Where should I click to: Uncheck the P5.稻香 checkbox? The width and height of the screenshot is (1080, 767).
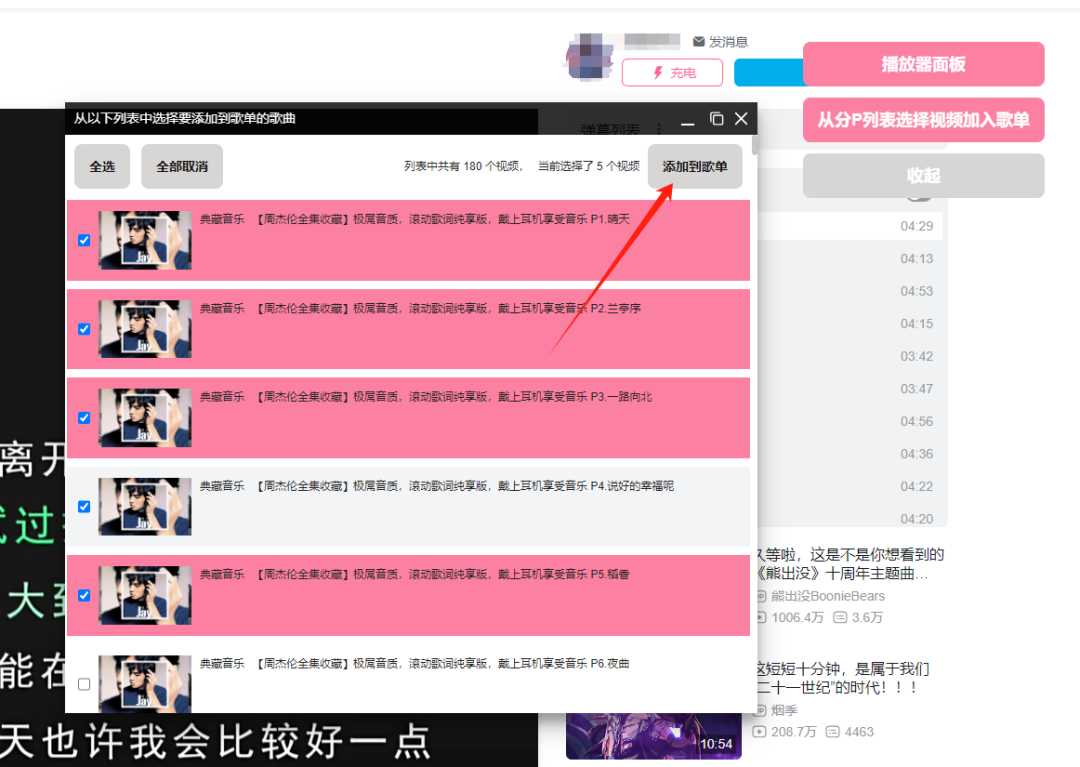pyautogui.click(x=84, y=596)
